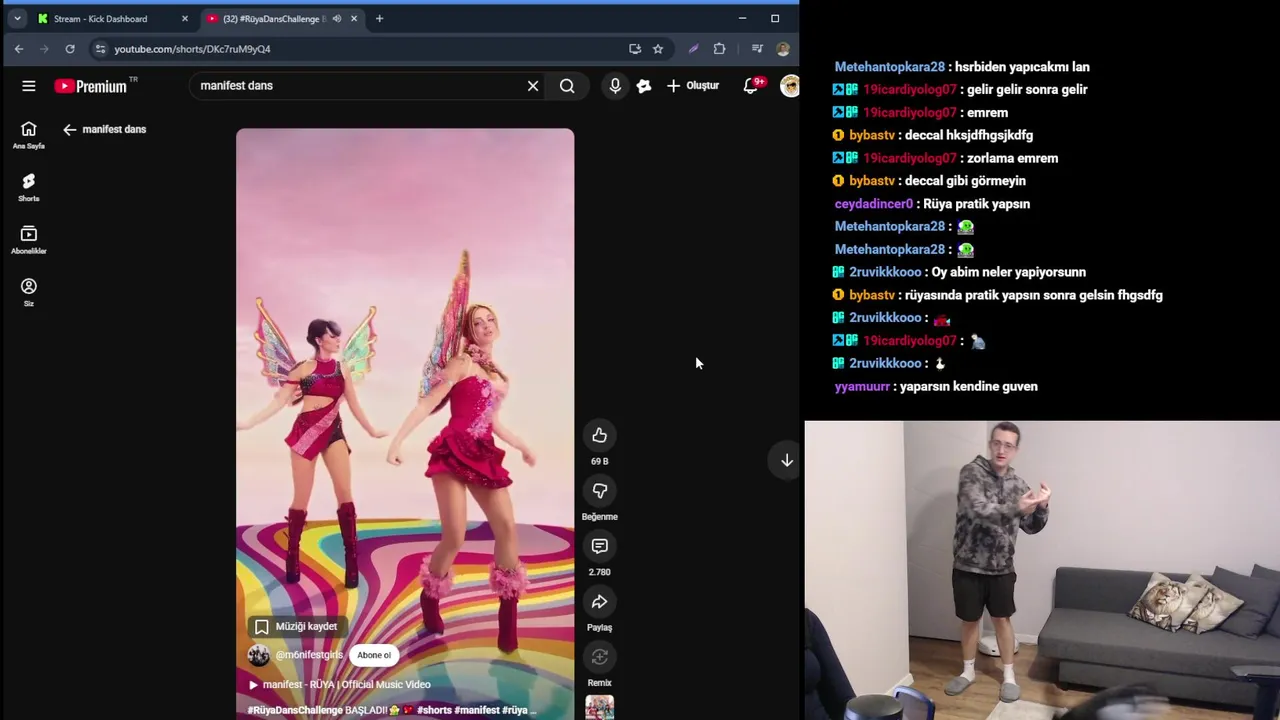Open the Chrome profile avatar
Viewport: 1280px width, 720px height.
tap(783, 49)
